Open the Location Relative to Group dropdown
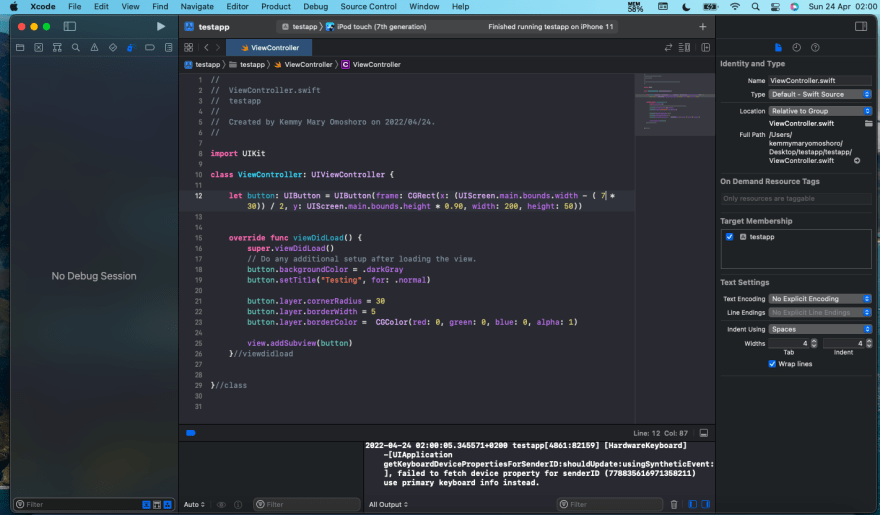 (x=820, y=111)
